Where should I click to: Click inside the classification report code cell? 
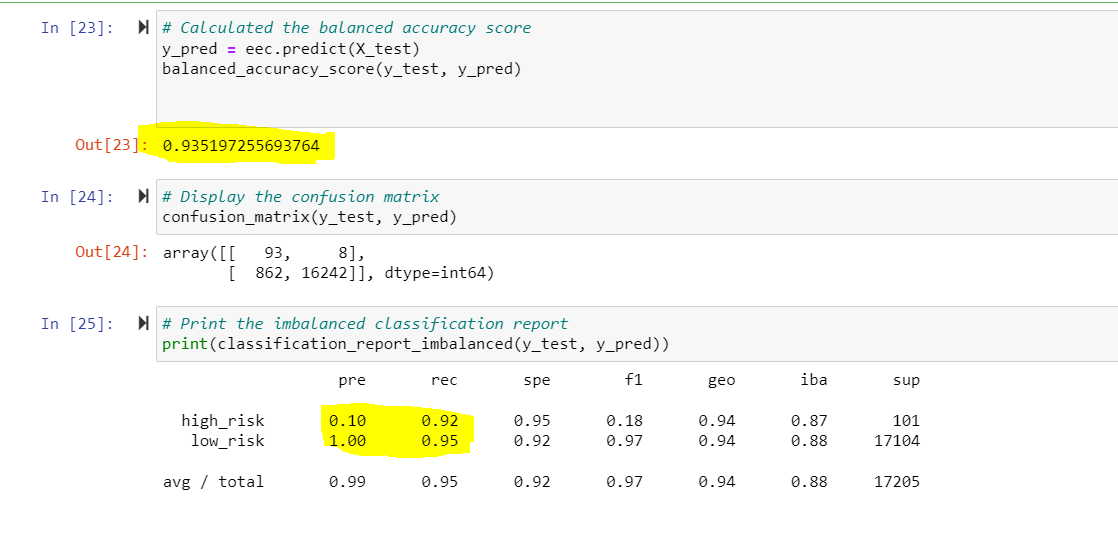click(x=637, y=335)
